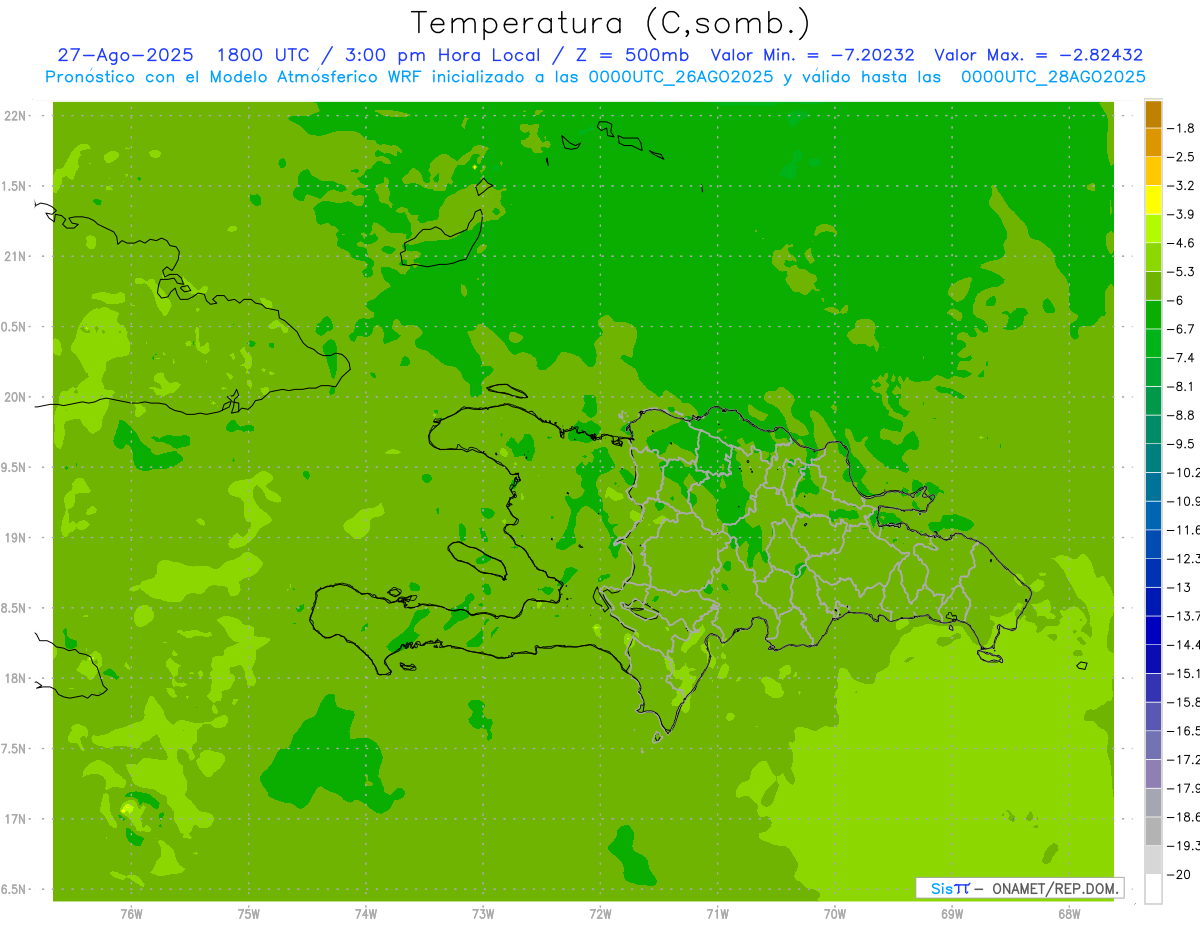This screenshot has width=1200, height=927.
Task: Click the '0.5N' latitude axis label
Action: (15, 327)
